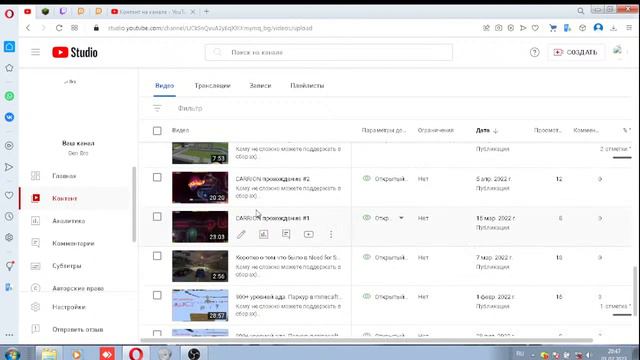The width and height of the screenshot is (640, 360).
Task: Click Отправить отзыв feedback link
Action: click(x=78, y=329)
